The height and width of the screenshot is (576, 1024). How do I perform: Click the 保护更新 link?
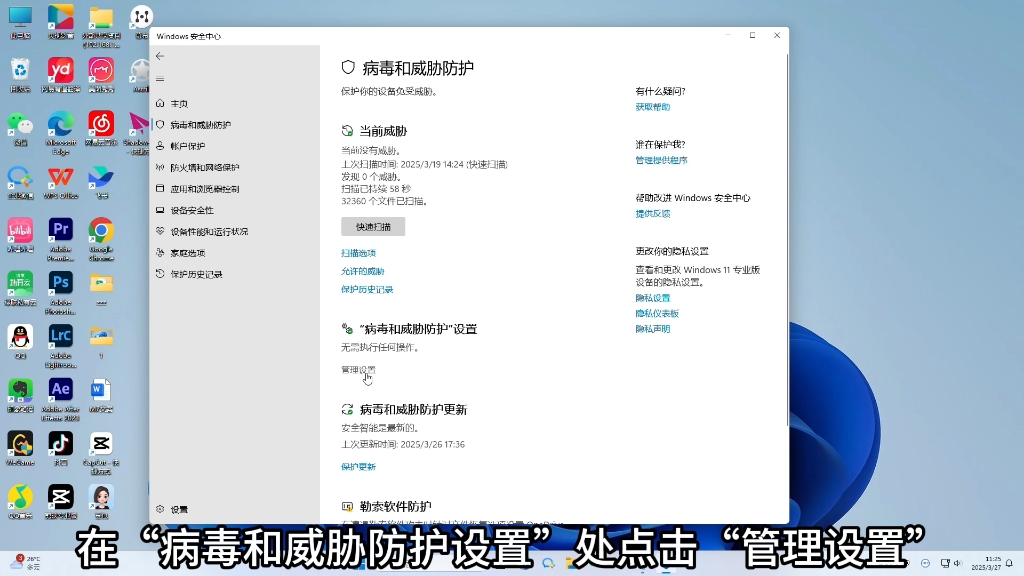pyautogui.click(x=359, y=466)
